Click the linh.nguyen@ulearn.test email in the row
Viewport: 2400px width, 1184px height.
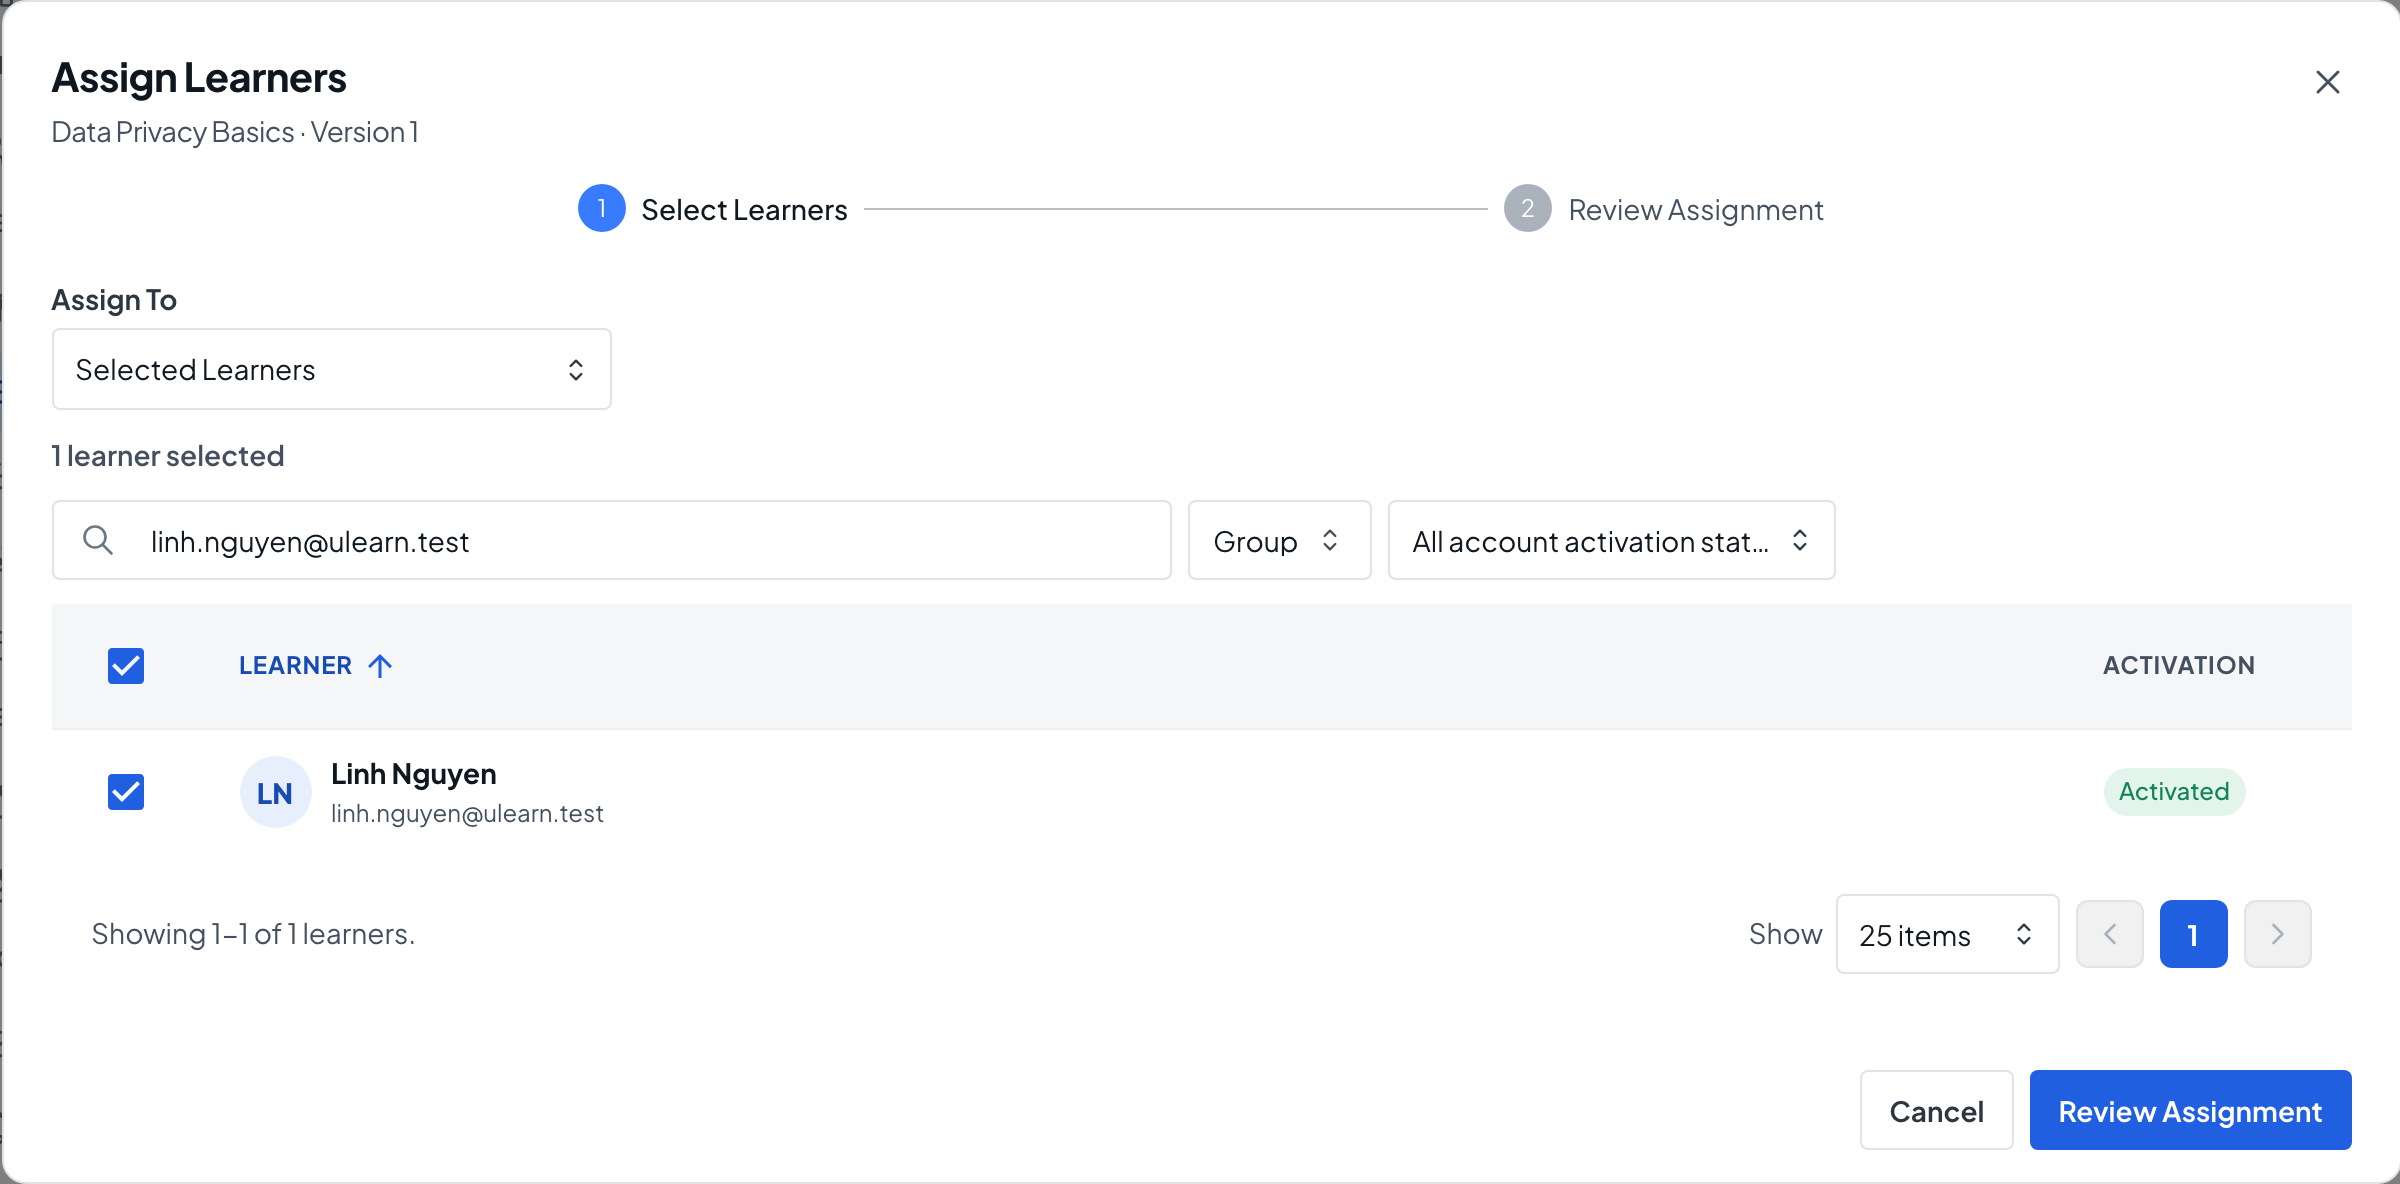467,814
